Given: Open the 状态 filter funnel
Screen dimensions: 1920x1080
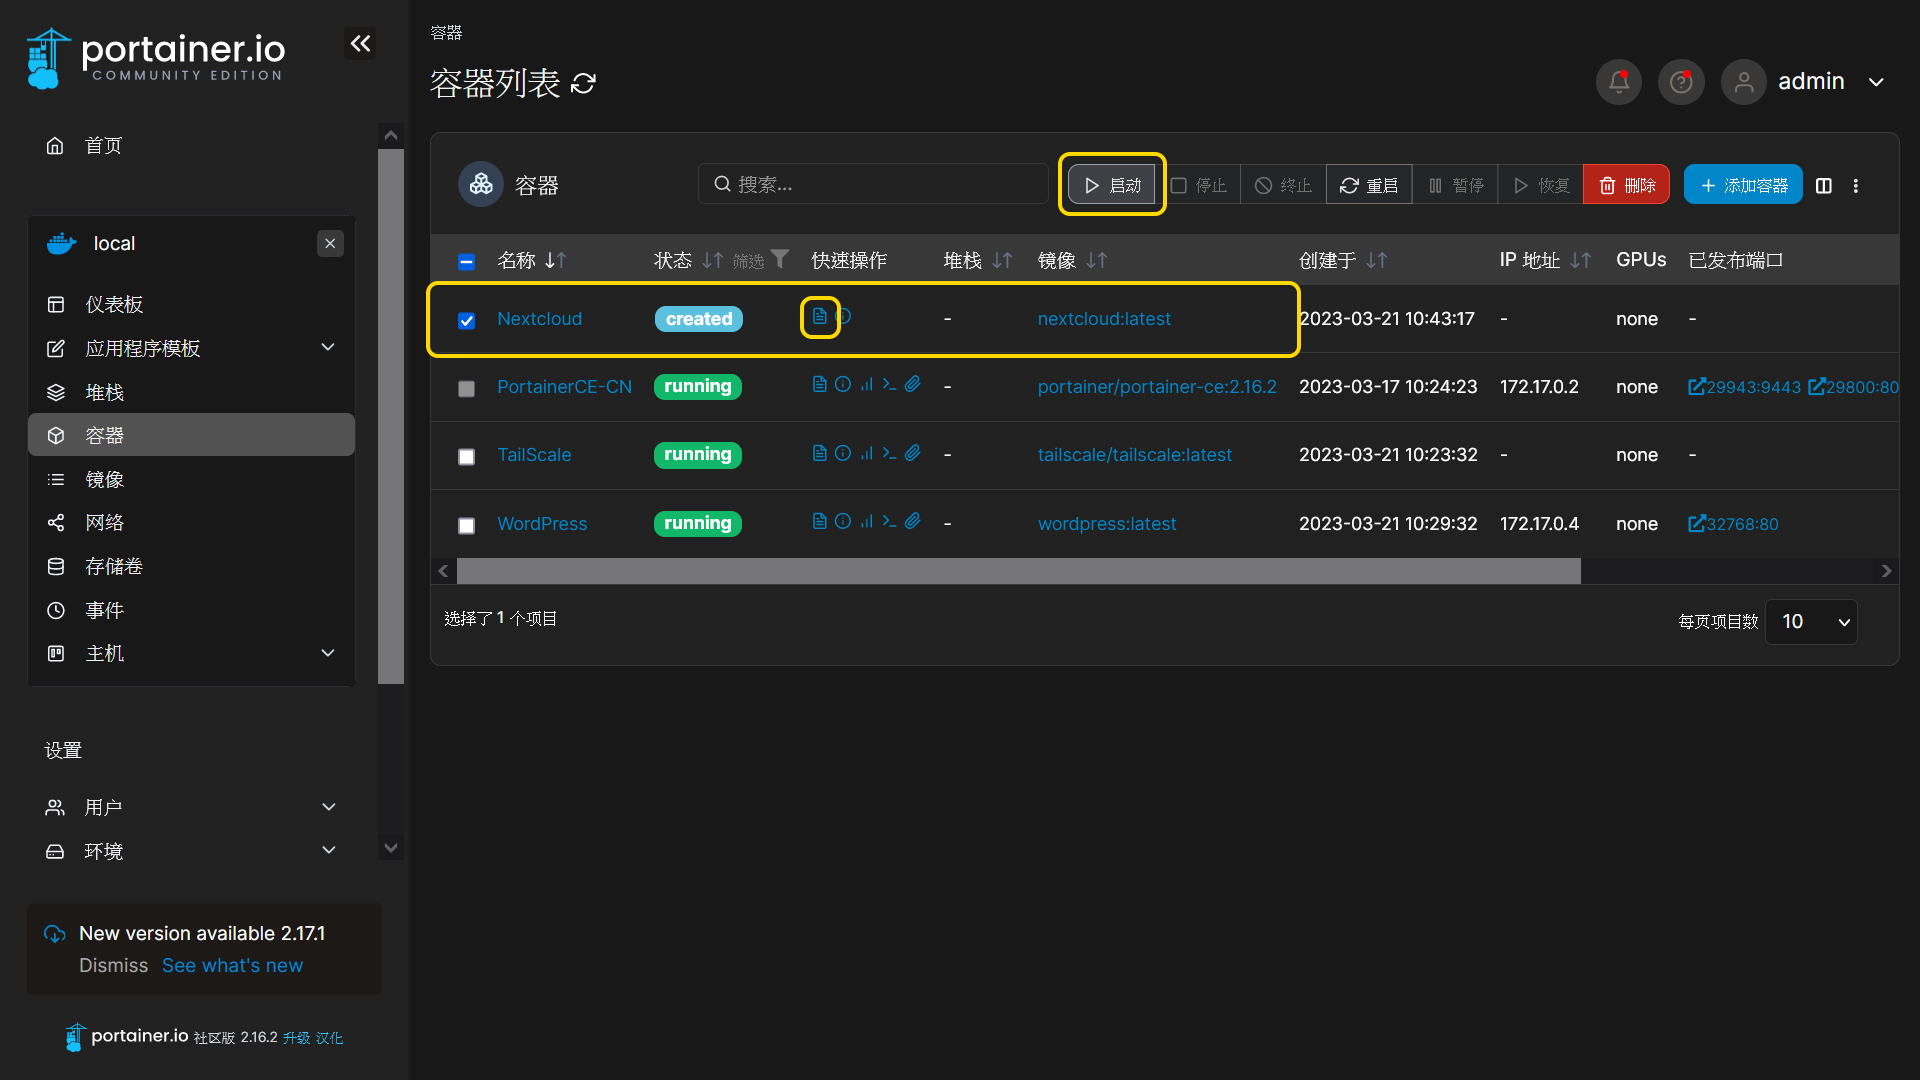Looking at the screenshot, I should [x=780, y=259].
